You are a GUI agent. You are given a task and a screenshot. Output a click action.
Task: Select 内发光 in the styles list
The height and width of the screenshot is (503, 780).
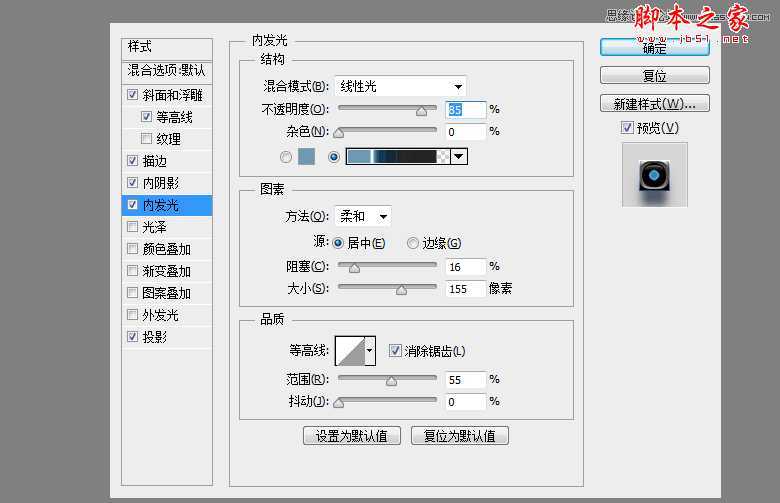(x=165, y=205)
